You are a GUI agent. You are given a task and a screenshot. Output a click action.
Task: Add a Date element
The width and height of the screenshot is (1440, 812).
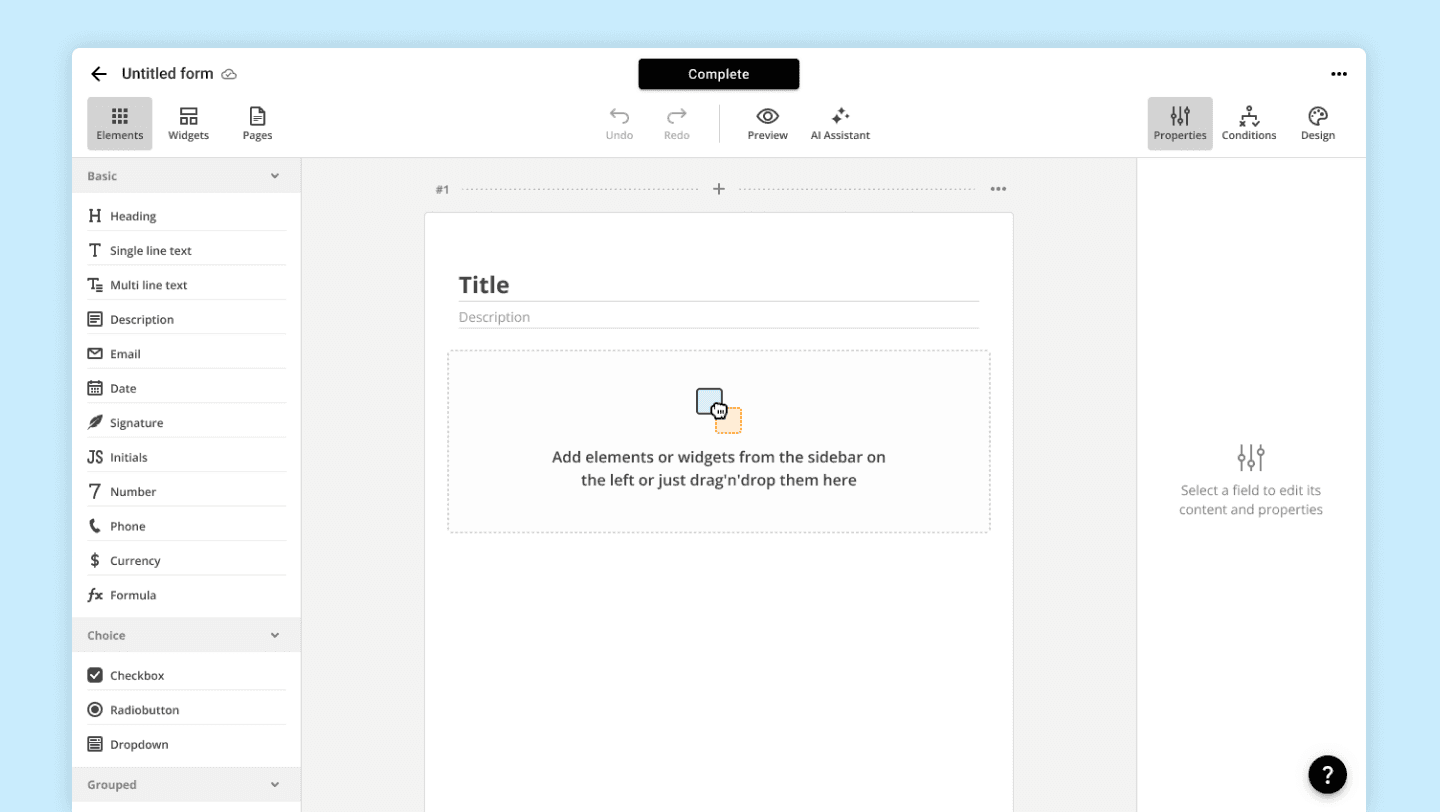click(x=186, y=388)
